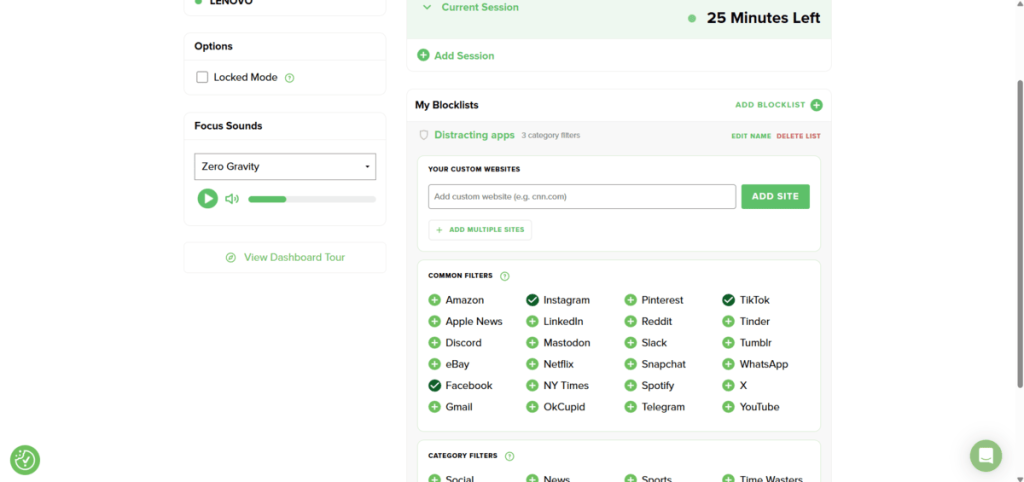The image size is (1024, 482).
Task: Click ADD BLOCKLIST button
Action: (779, 105)
